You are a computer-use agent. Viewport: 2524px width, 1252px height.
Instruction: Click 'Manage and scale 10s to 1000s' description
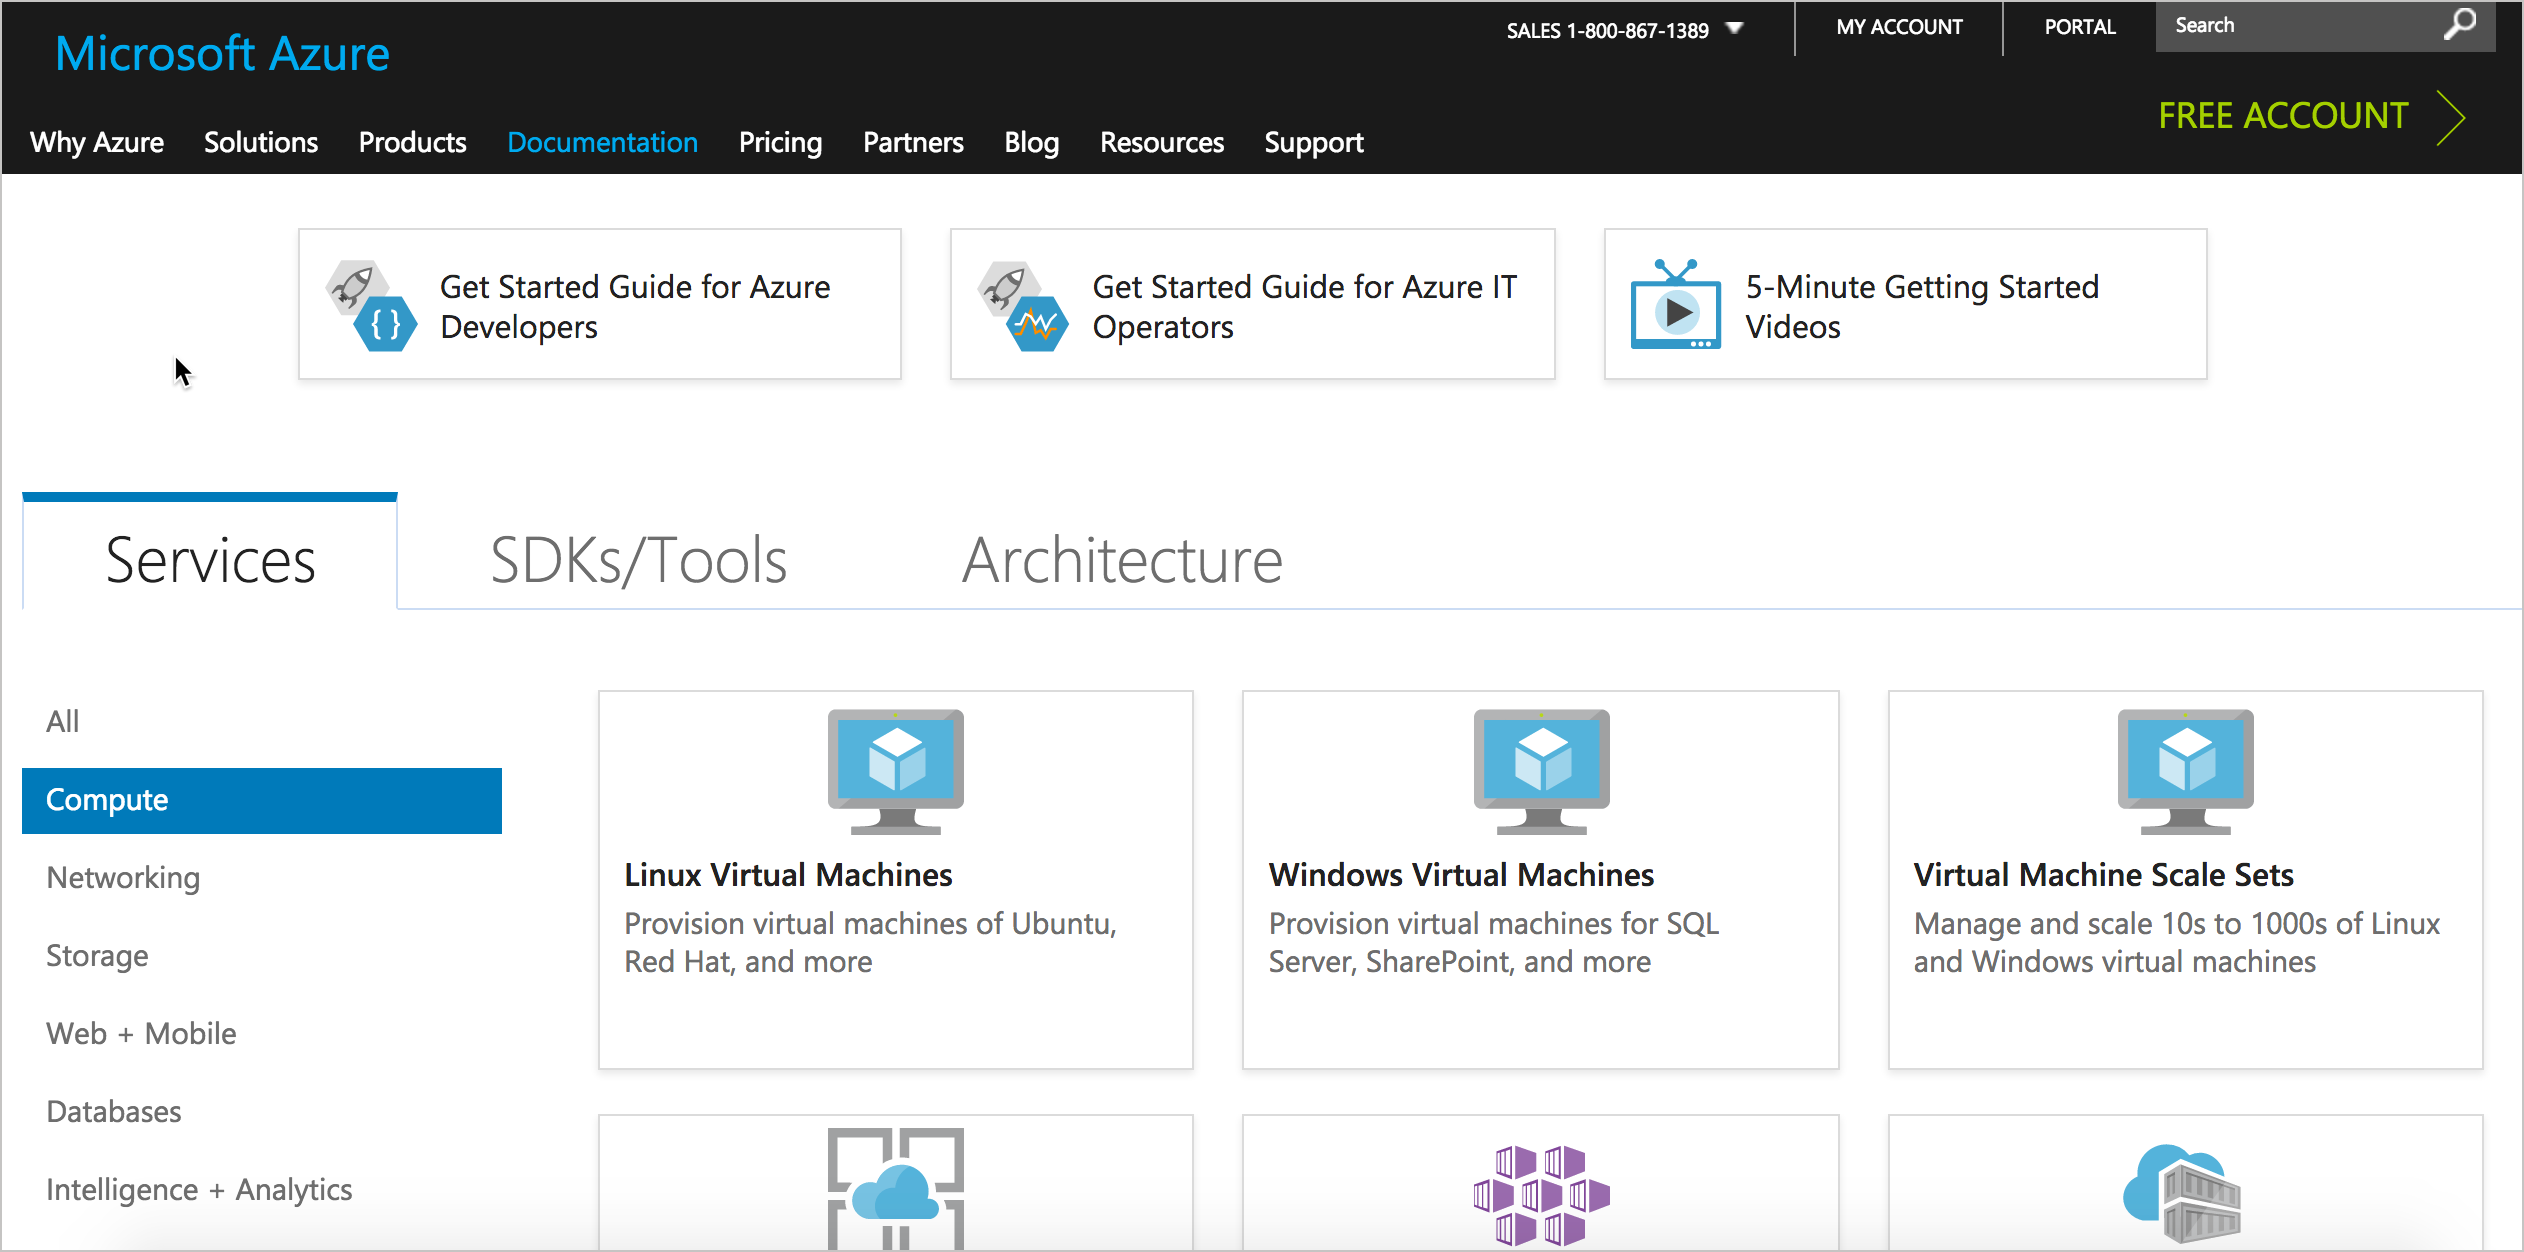[2177, 942]
